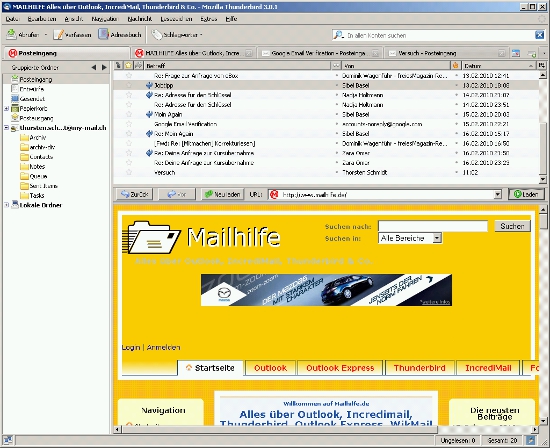The image size is (550, 448).
Task: Click the online status icon in status bar
Action: pyautogui.click(x=8, y=440)
